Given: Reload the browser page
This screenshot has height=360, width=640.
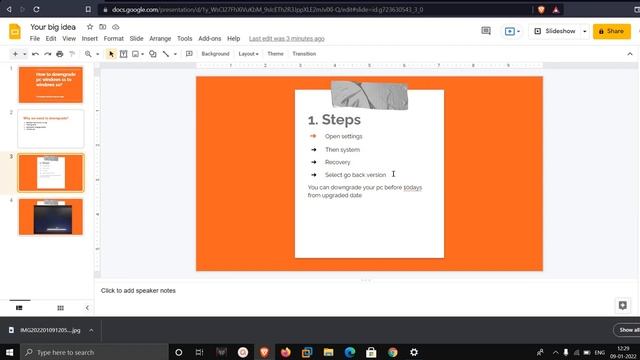Looking at the screenshot, I should pyautogui.click(x=36, y=9).
